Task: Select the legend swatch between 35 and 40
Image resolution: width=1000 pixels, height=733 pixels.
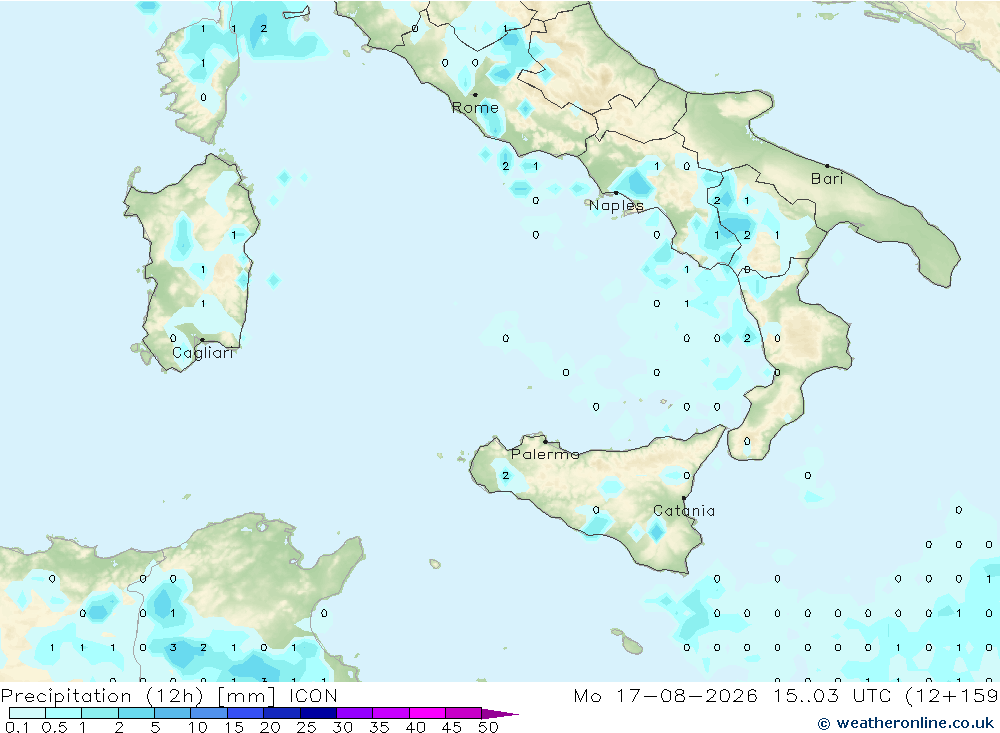Action: (391, 713)
